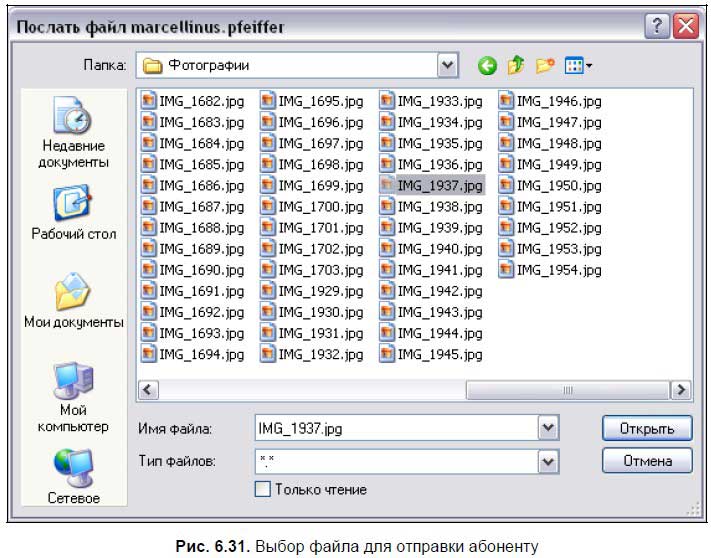Expand the Имя файла dropdown arrow
The height and width of the screenshot is (558, 711).
547,429
